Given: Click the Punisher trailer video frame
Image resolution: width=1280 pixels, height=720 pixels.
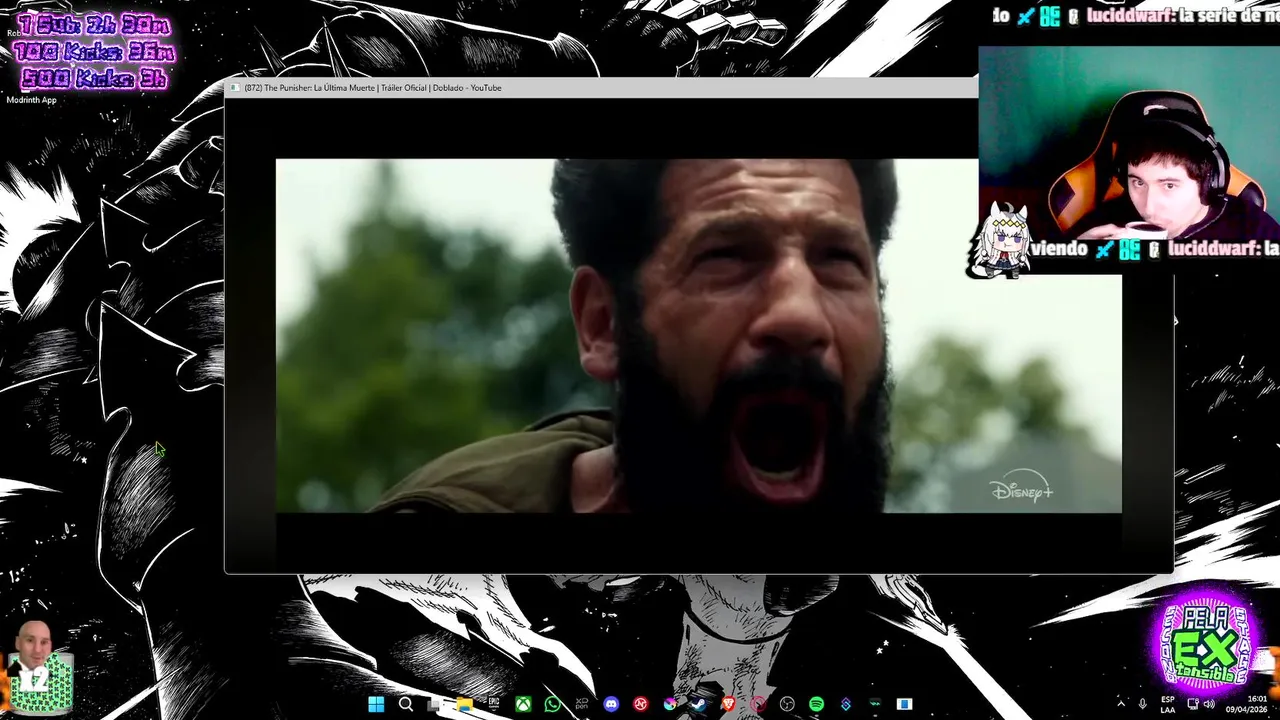Looking at the screenshot, I should tap(698, 335).
